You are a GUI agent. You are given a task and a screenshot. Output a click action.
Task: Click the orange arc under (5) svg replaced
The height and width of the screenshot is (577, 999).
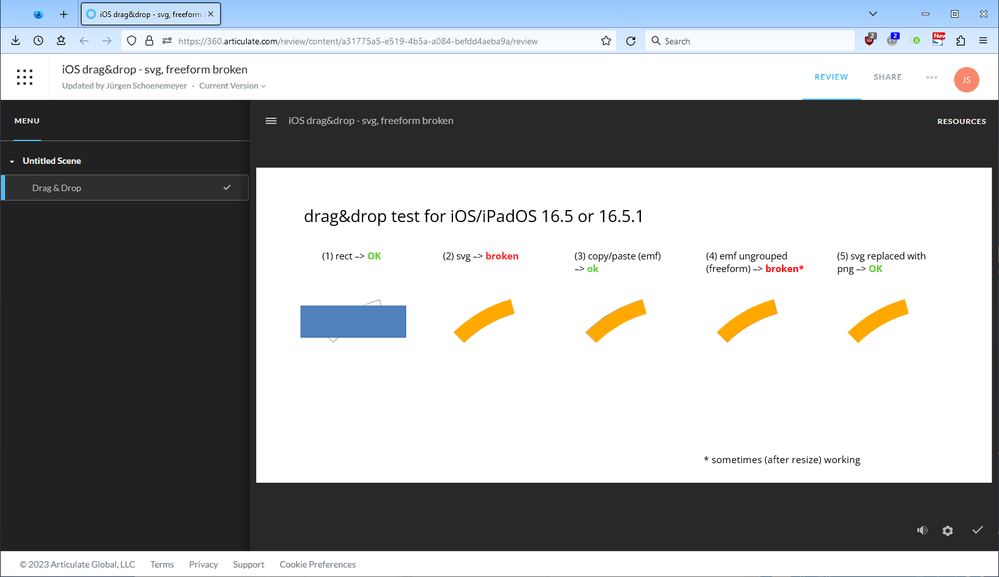pos(878,320)
